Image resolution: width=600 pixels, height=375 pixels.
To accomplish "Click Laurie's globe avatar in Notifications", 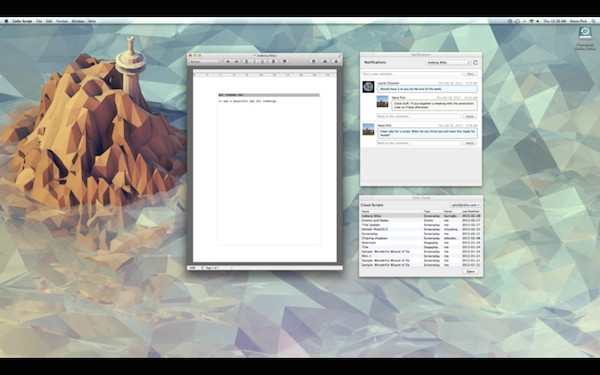I will coord(368,87).
